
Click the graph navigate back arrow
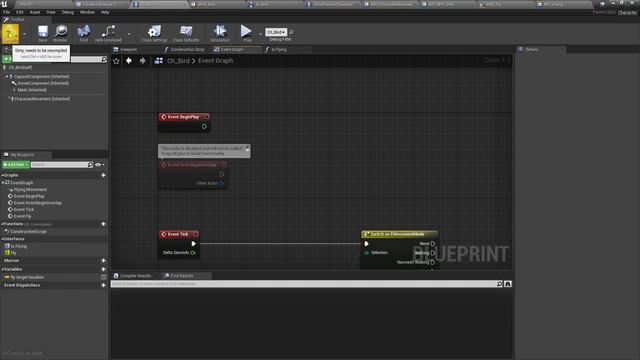(x=129, y=60)
